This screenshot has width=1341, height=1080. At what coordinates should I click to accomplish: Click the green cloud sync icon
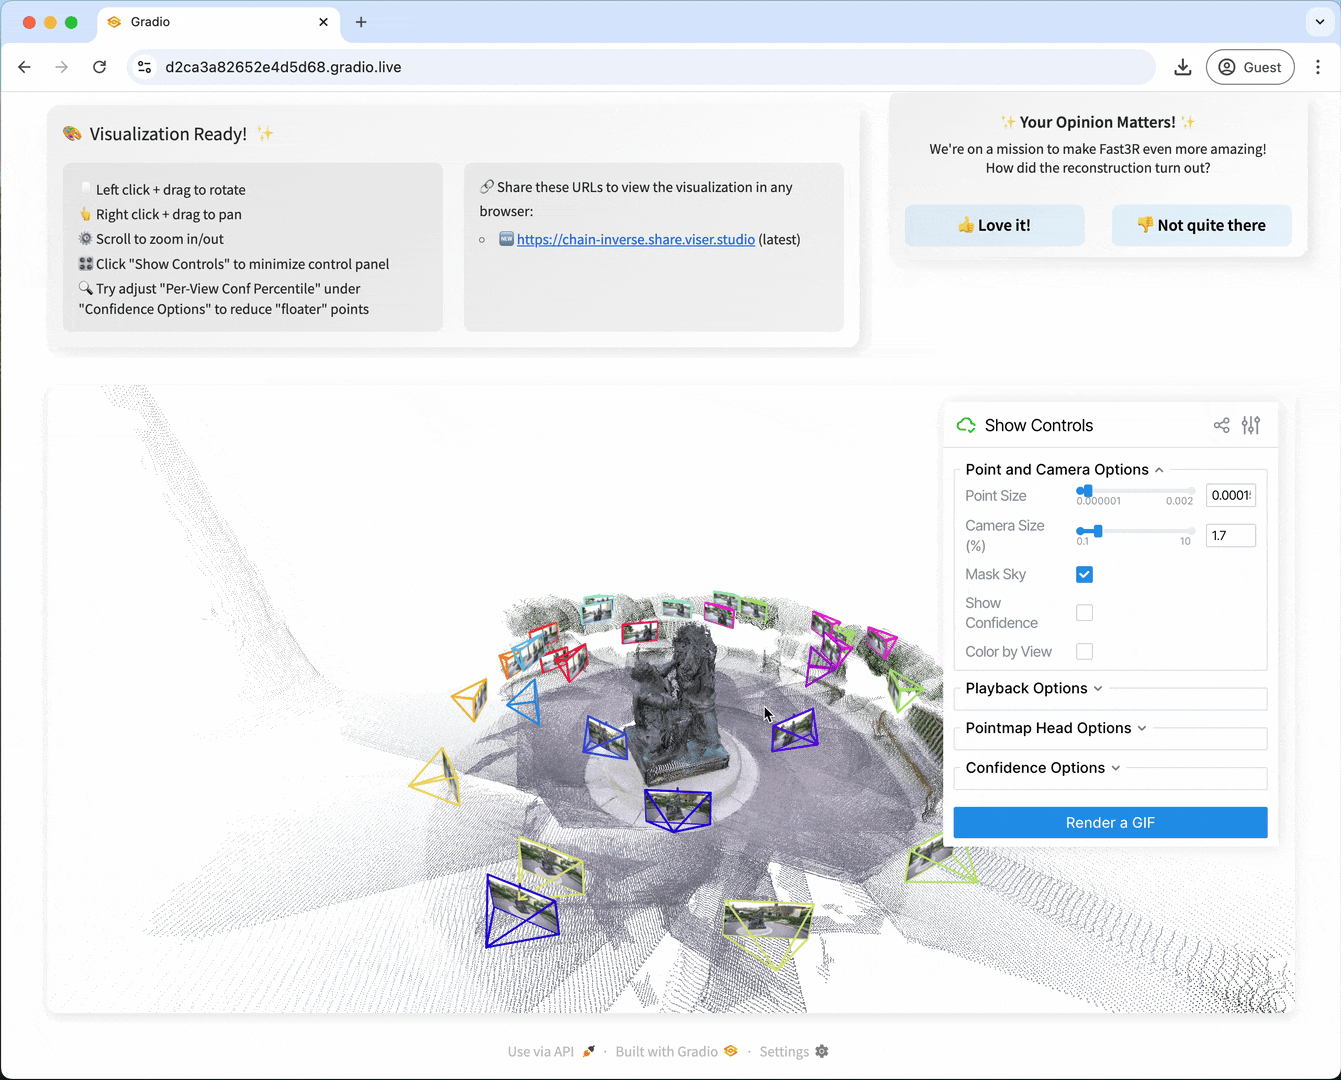pyautogui.click(x=965, y=425)
